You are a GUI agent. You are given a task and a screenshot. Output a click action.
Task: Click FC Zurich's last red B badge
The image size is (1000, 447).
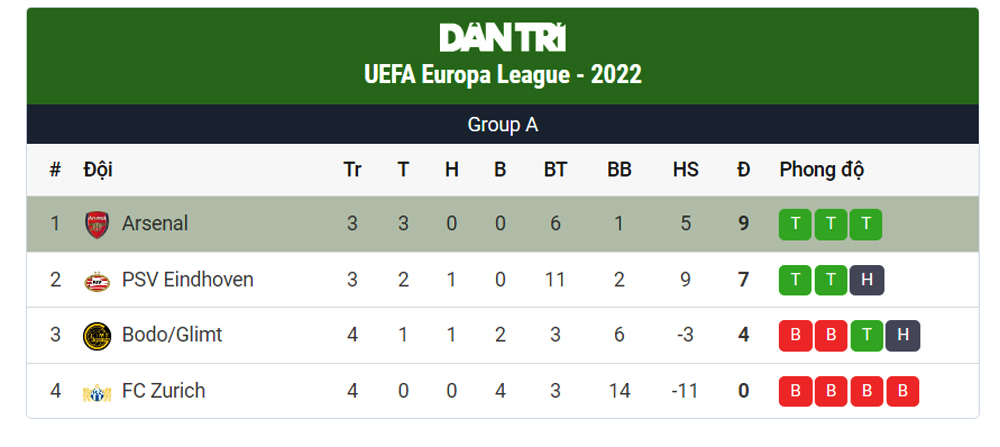(903, 391)
